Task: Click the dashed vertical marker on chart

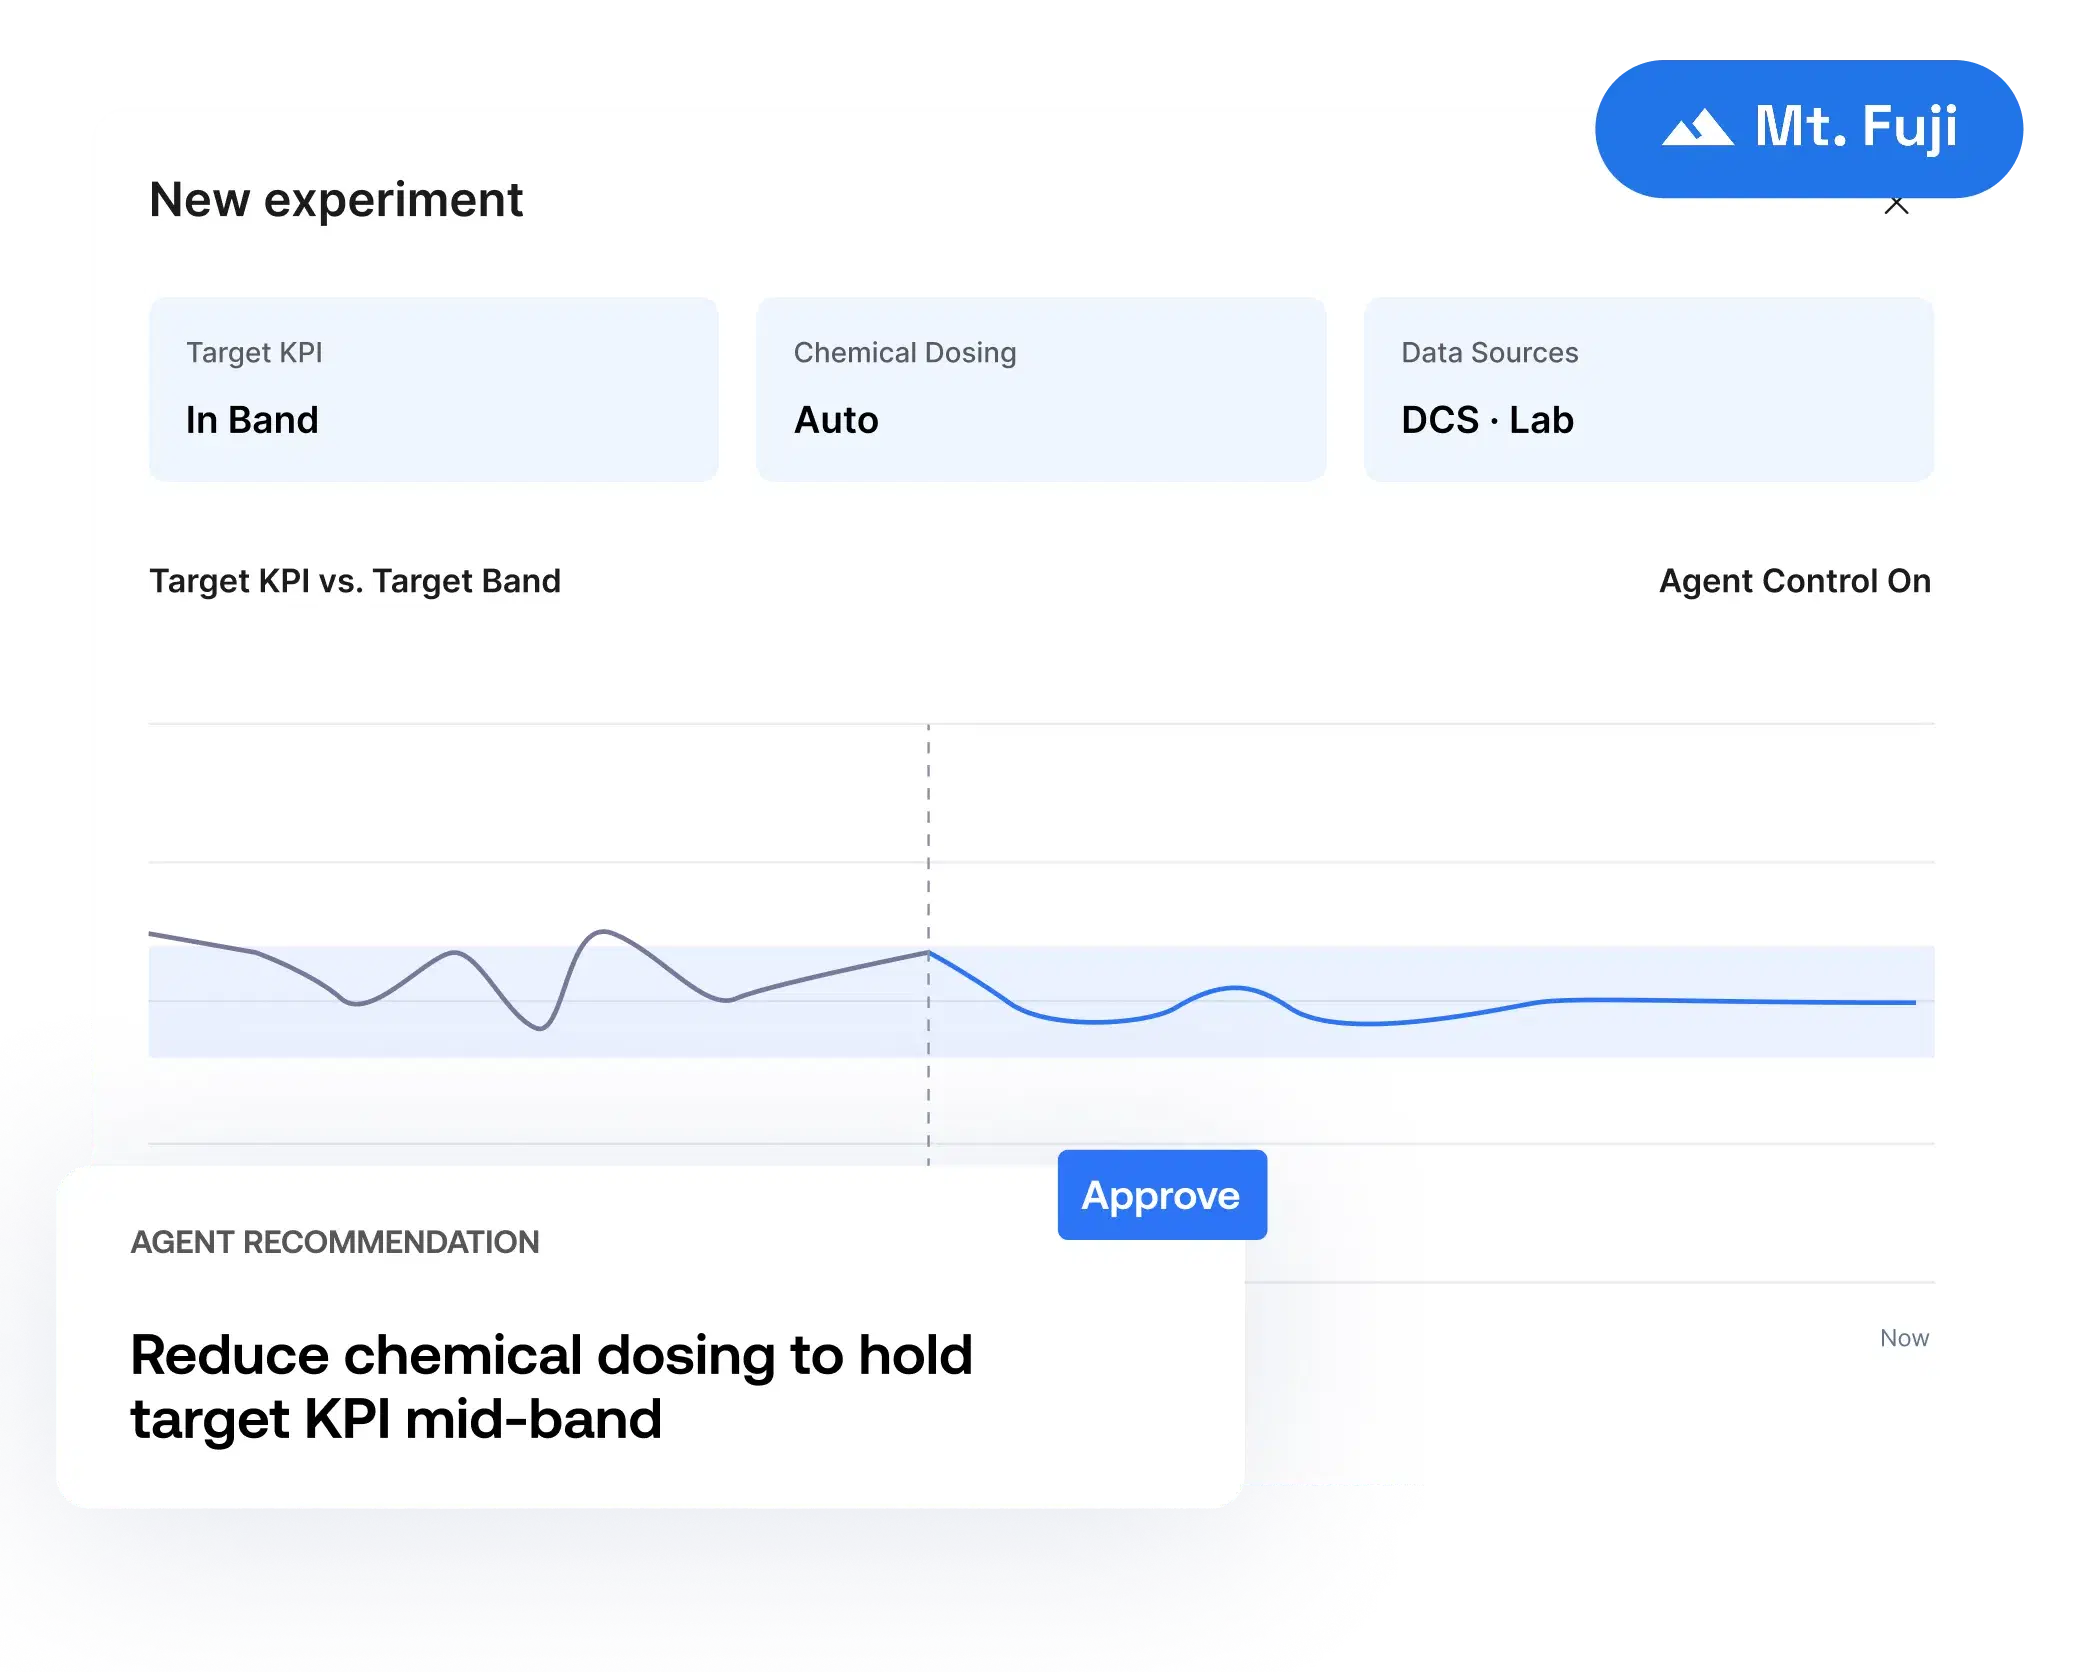Action: click(928, 944)
